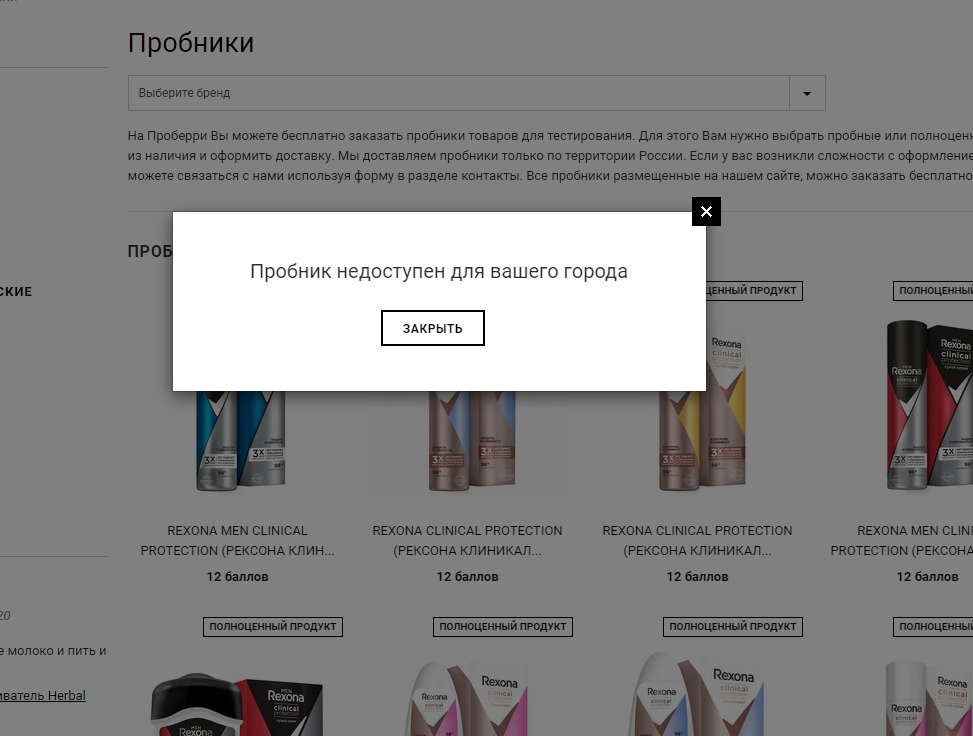Click the 'Herbal' link in sidebar

click(x=42, y=696)
